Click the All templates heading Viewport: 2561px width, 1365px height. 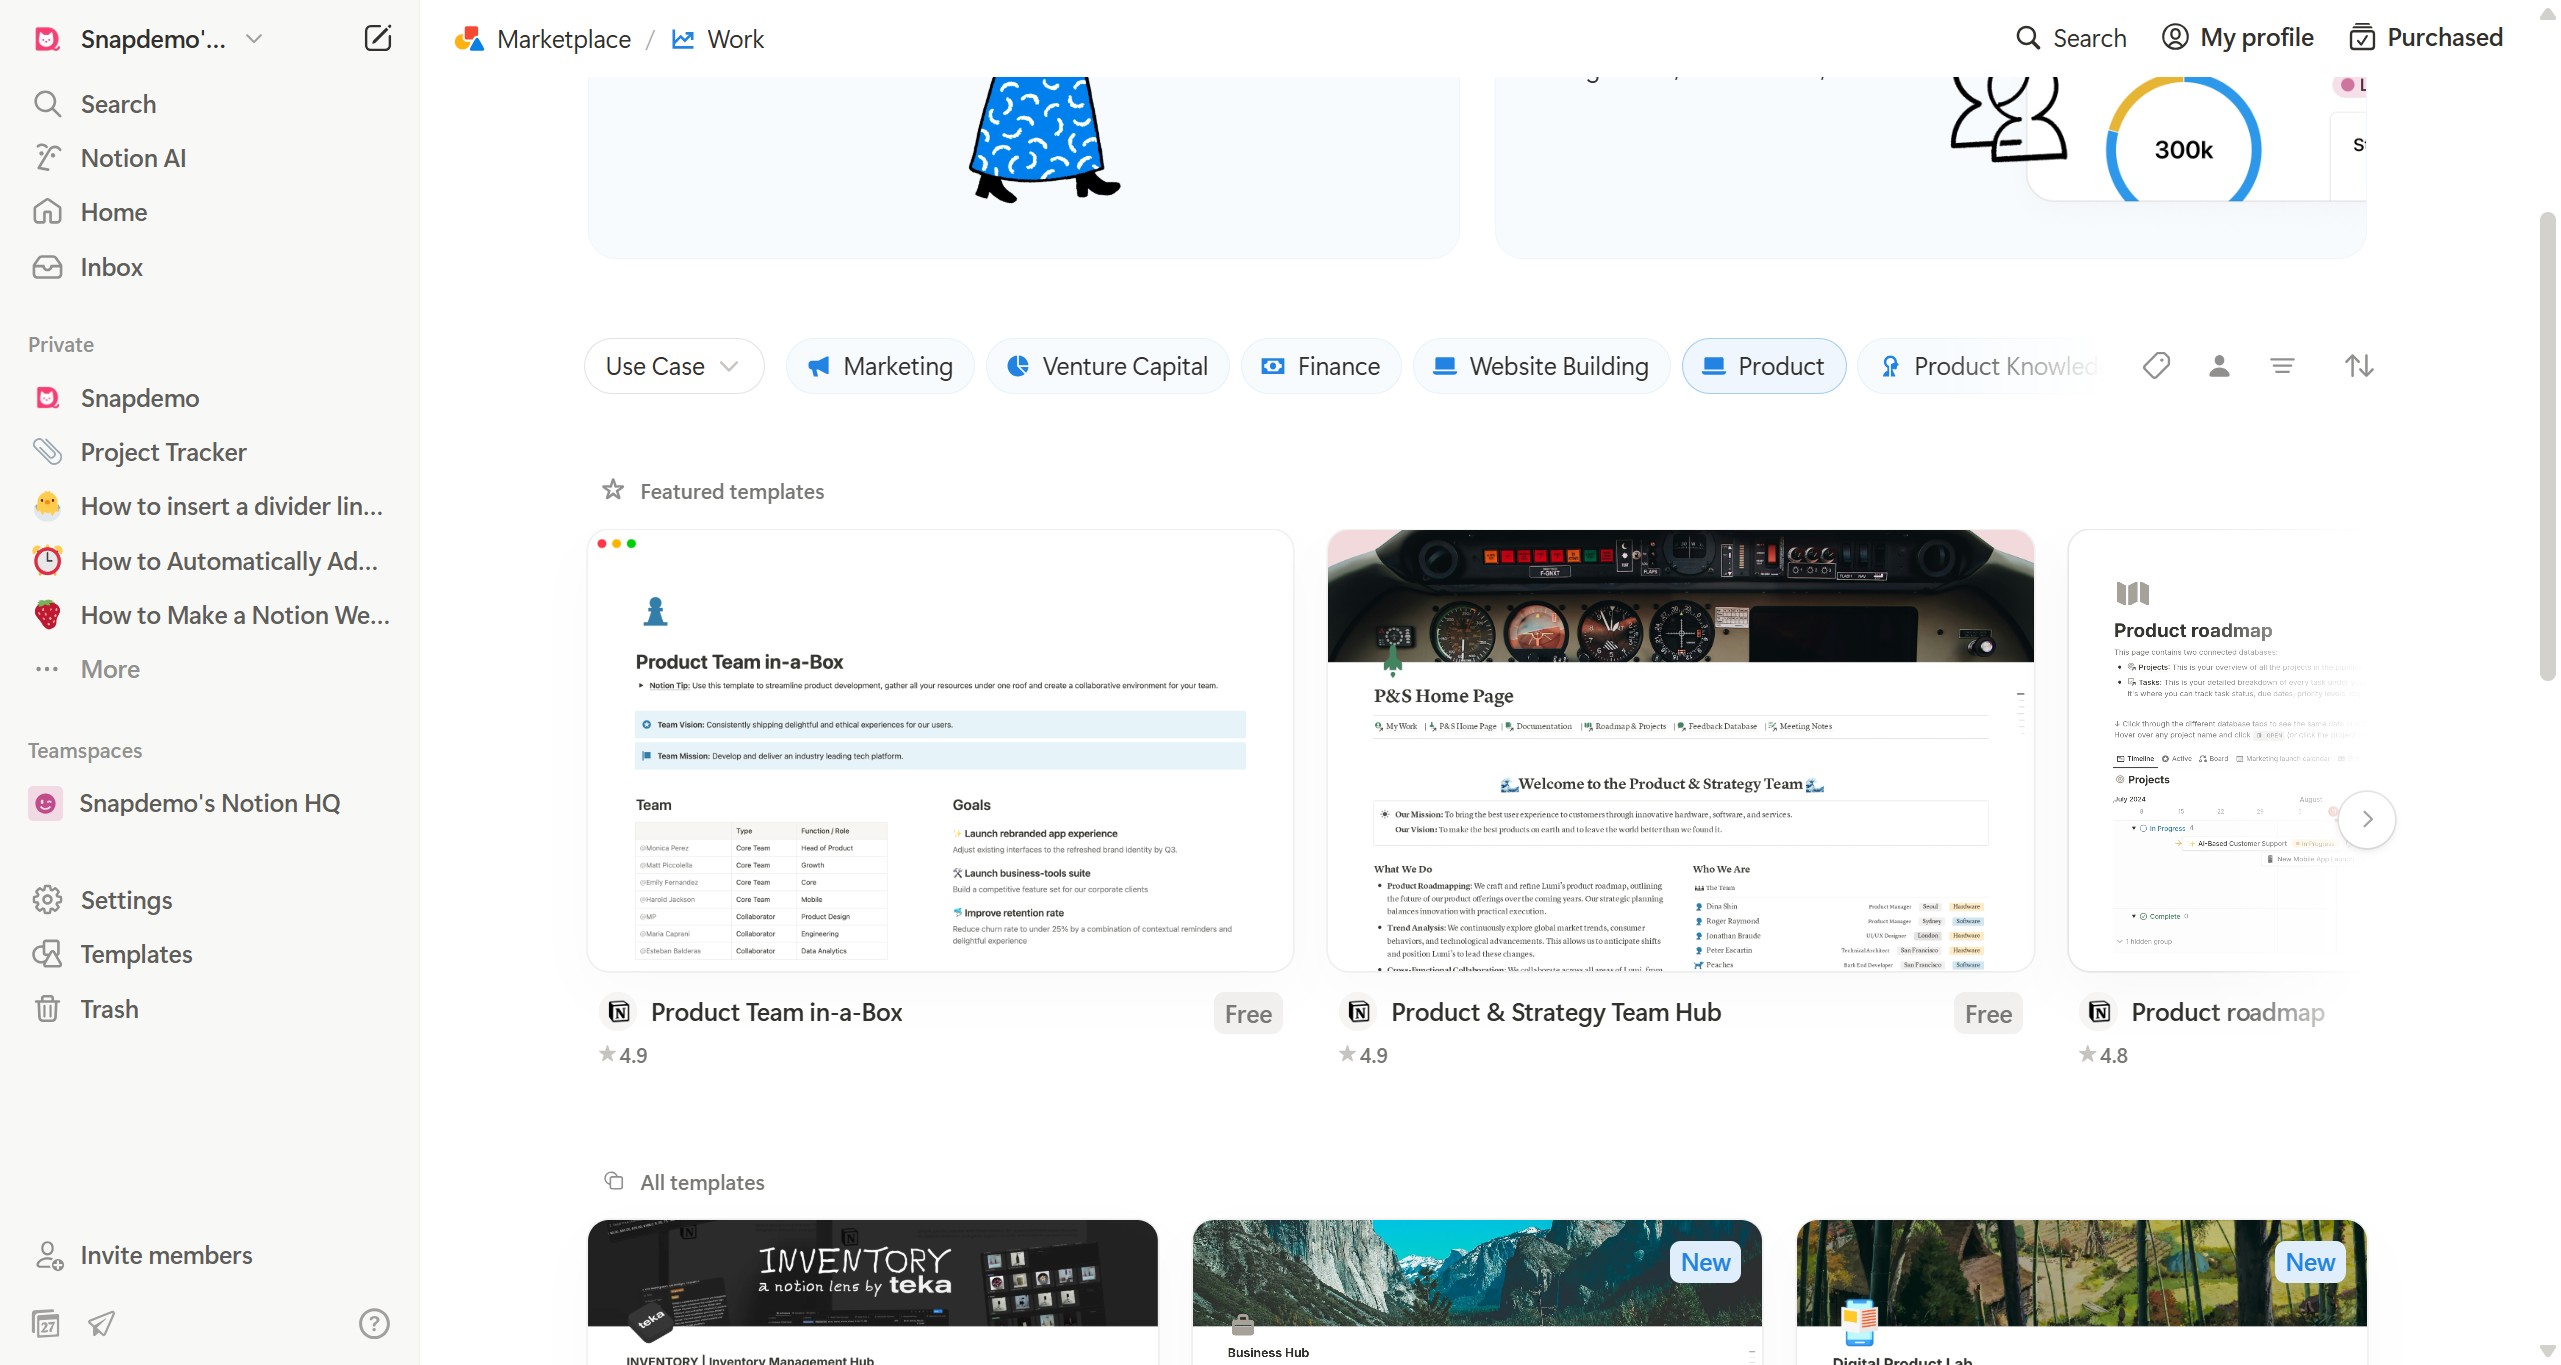702,1182
